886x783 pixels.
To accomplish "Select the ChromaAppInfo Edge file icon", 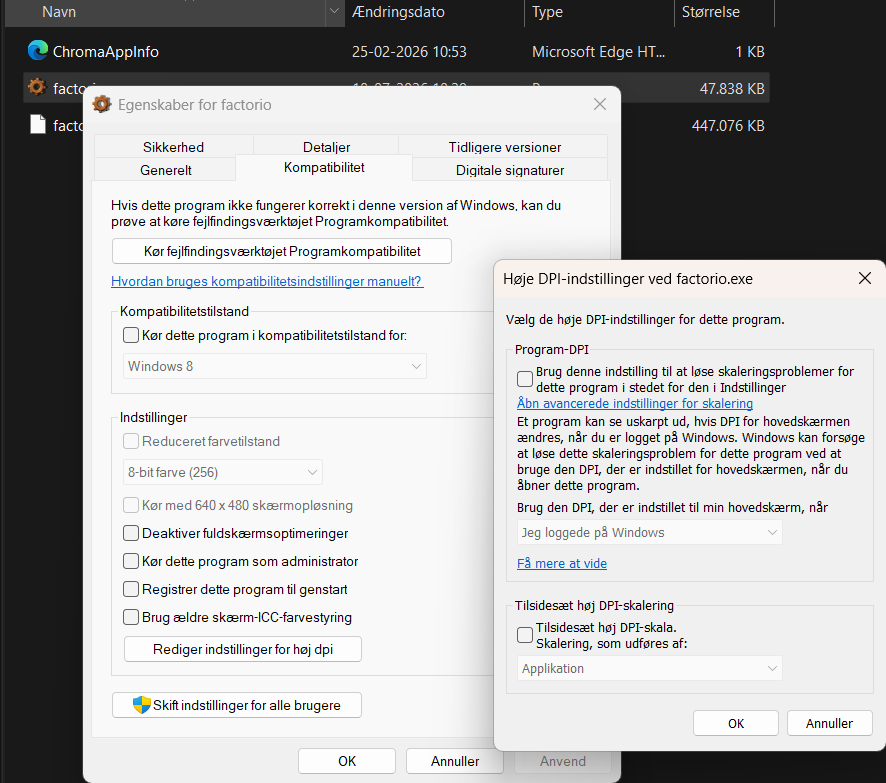I will [38, 51].
